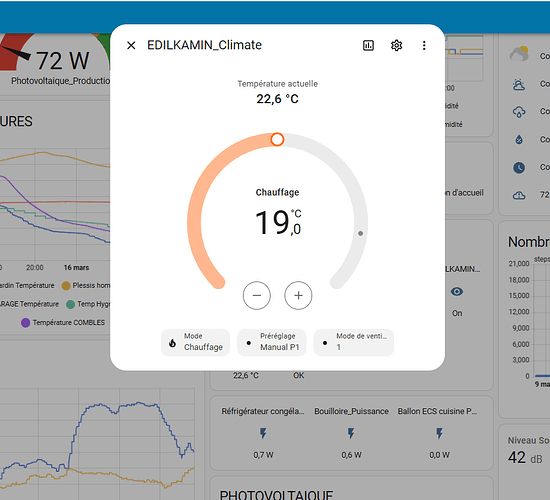
Task: Click the 22,6 °C current temperature reading
Action: [277, 99]
